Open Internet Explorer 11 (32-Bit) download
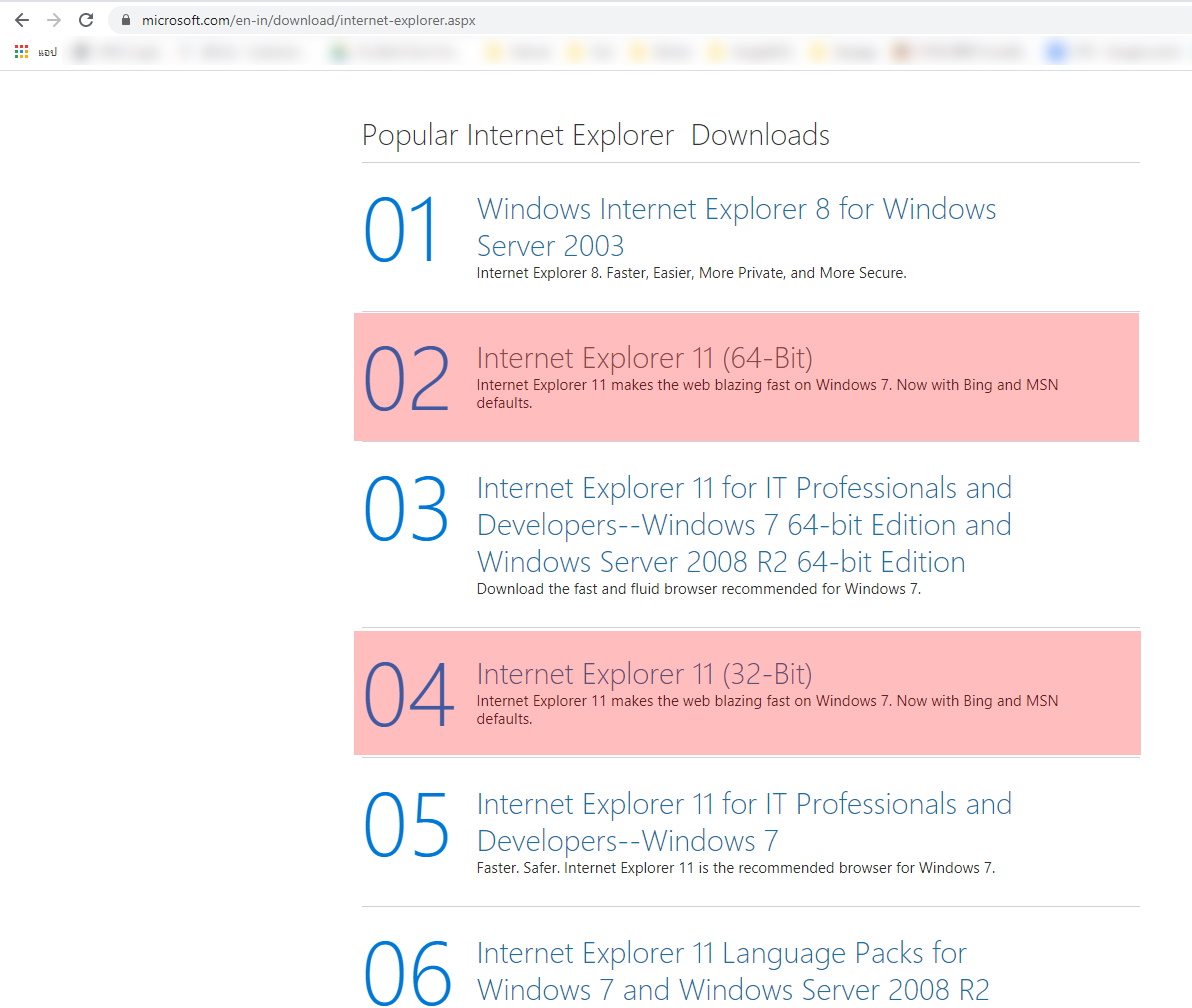1192x1008 pixels. click(644, 673)
